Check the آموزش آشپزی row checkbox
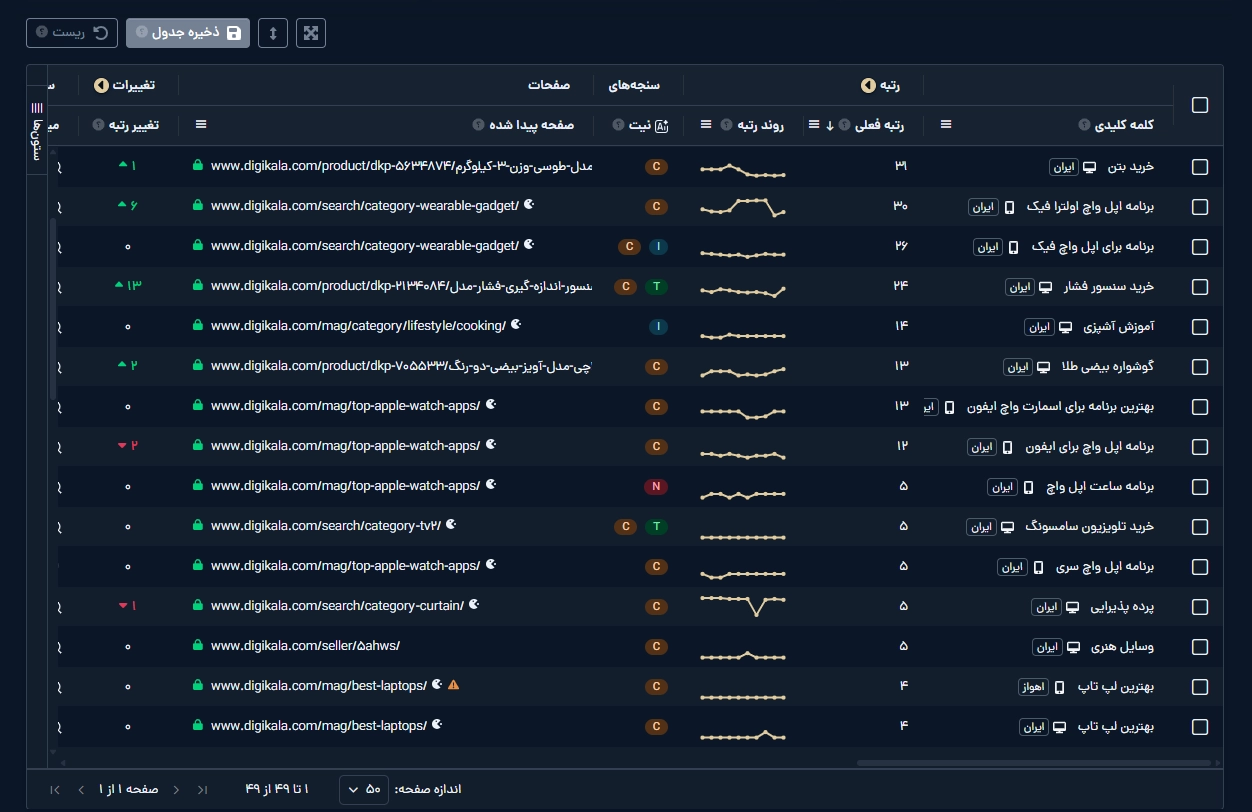This screenshot has width=1252, height=812. click(x=1200, y=327)
